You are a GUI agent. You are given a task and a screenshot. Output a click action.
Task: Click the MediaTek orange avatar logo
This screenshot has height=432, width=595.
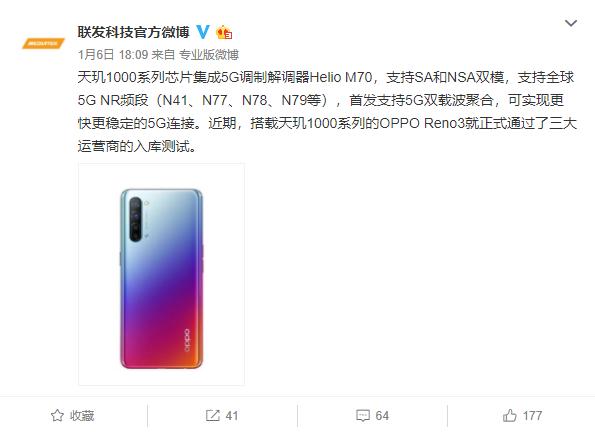(x=43, y=44)
